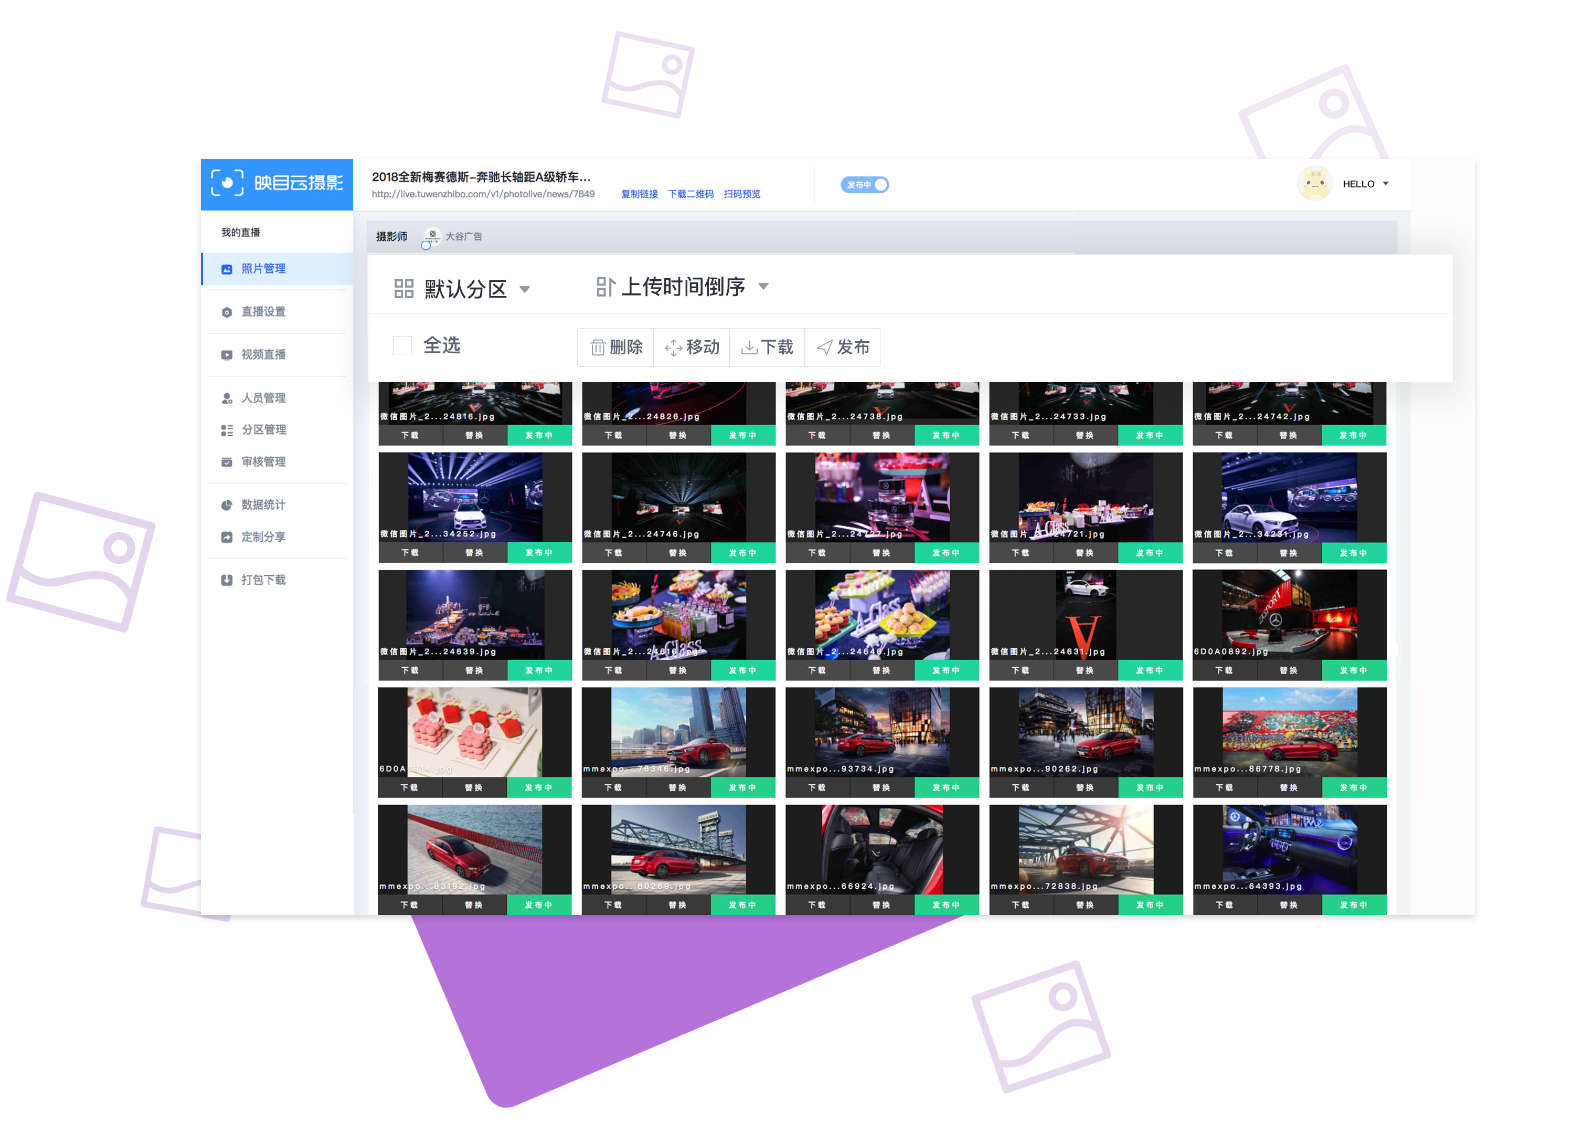This screenshot has width=1570, height=1124.
Task: Click the 扫码预览 link
Action: point(742,194)
